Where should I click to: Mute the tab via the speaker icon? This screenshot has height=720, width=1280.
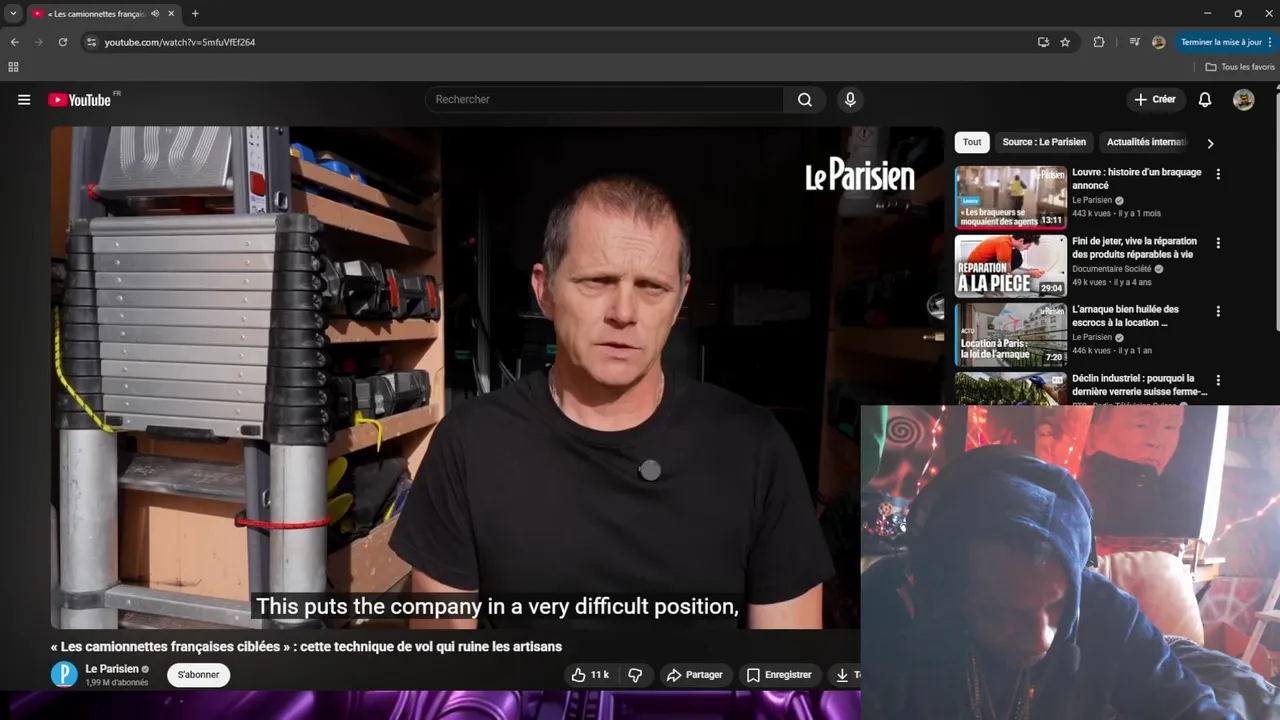154,14
